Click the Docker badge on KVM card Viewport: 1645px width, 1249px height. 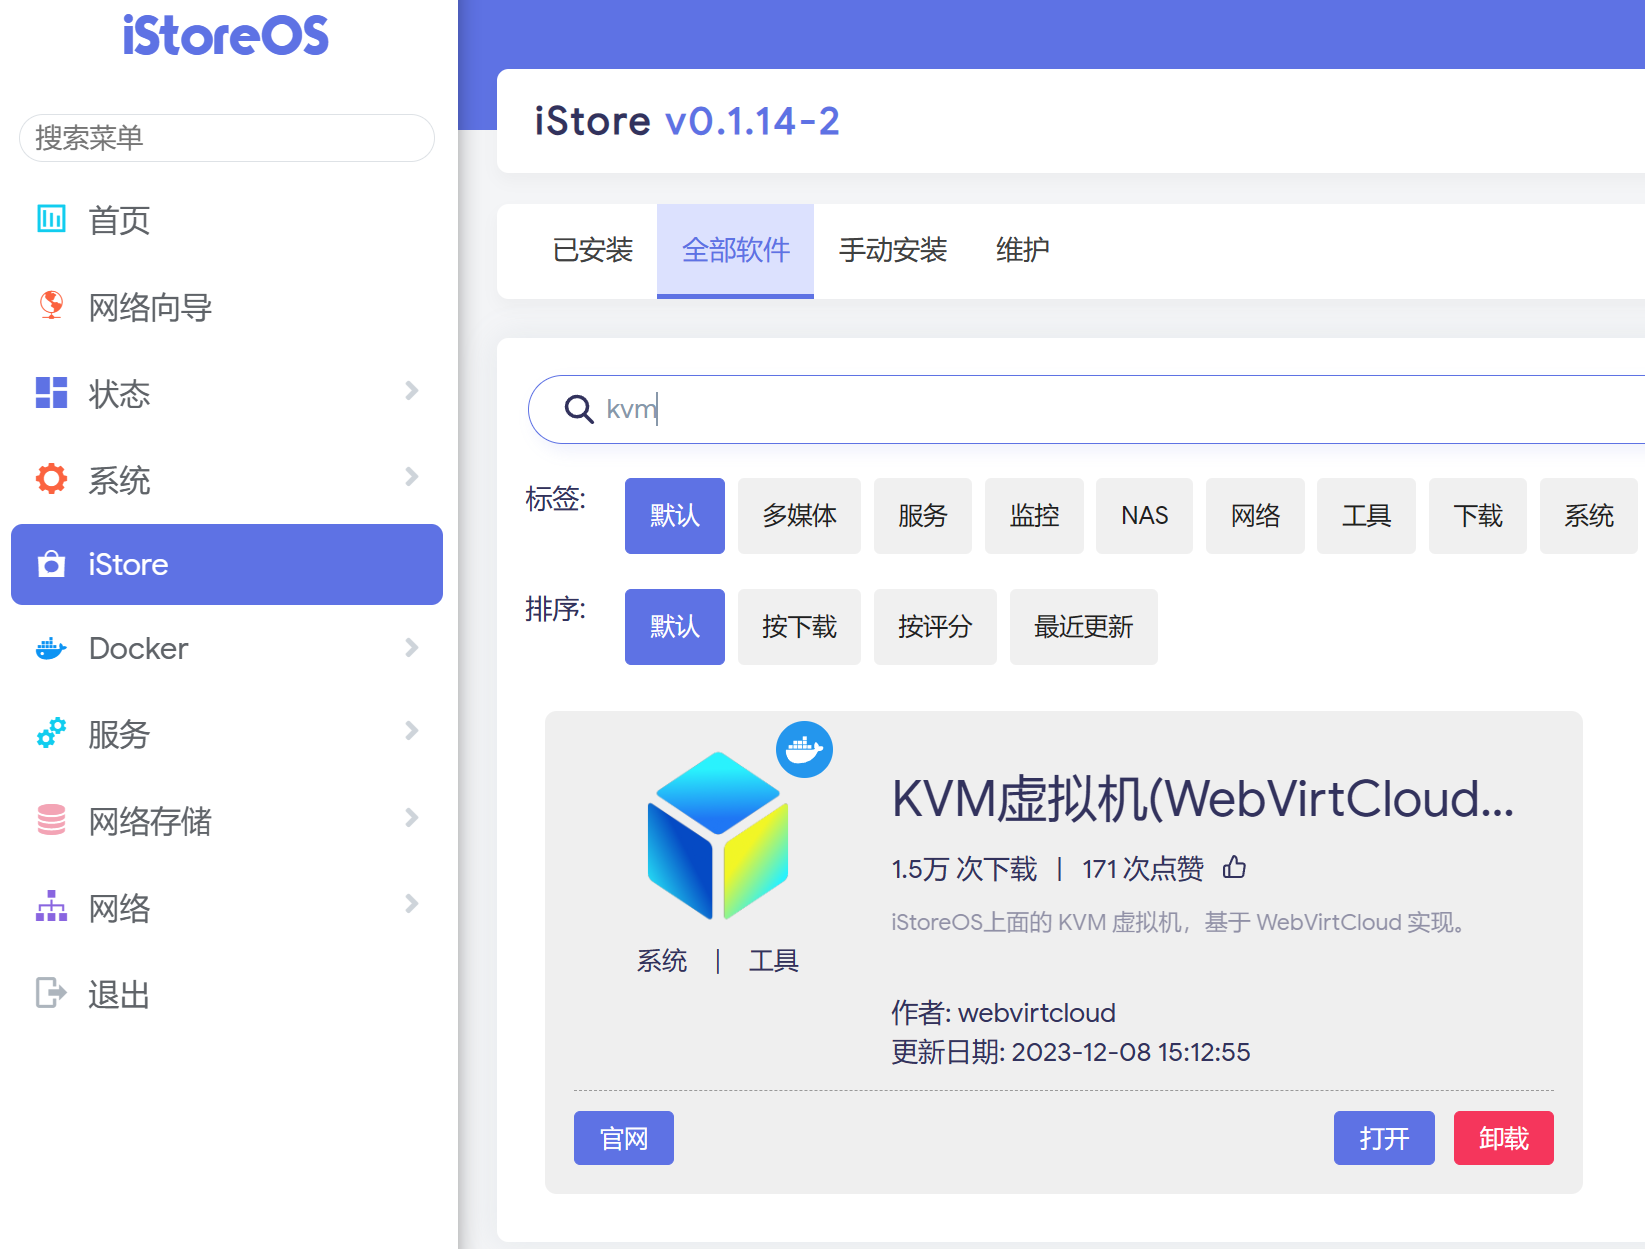tap(805, 749)
